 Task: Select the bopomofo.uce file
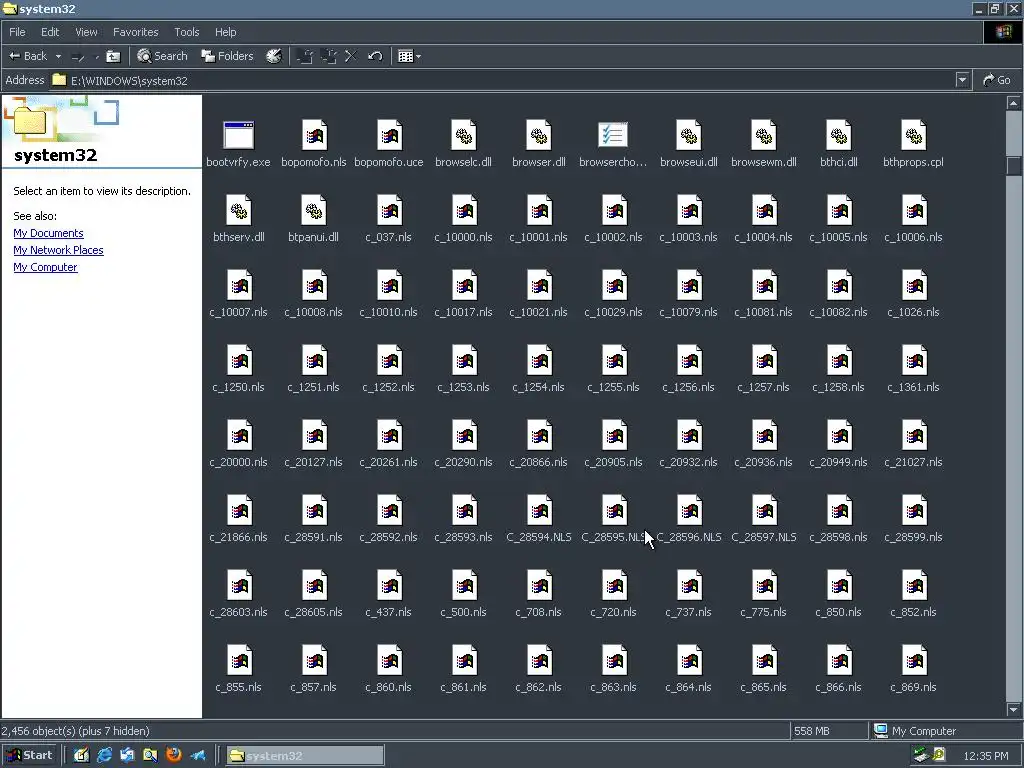(389, 144)
